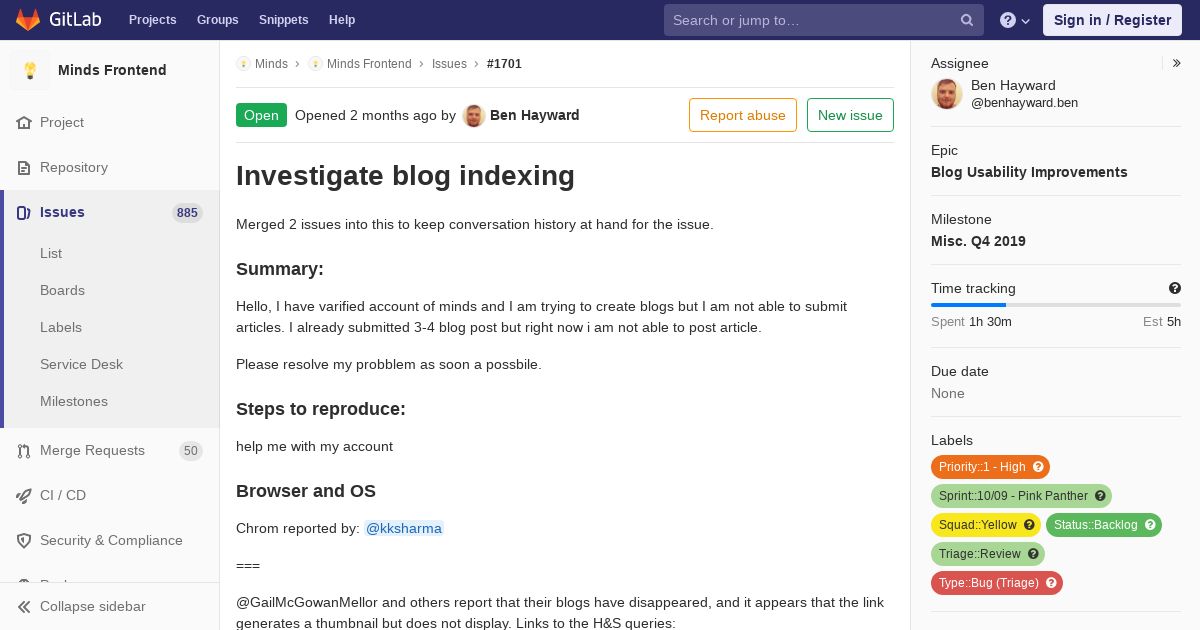
Task: Open the Projects menu
Action: [x=152, y=20]
